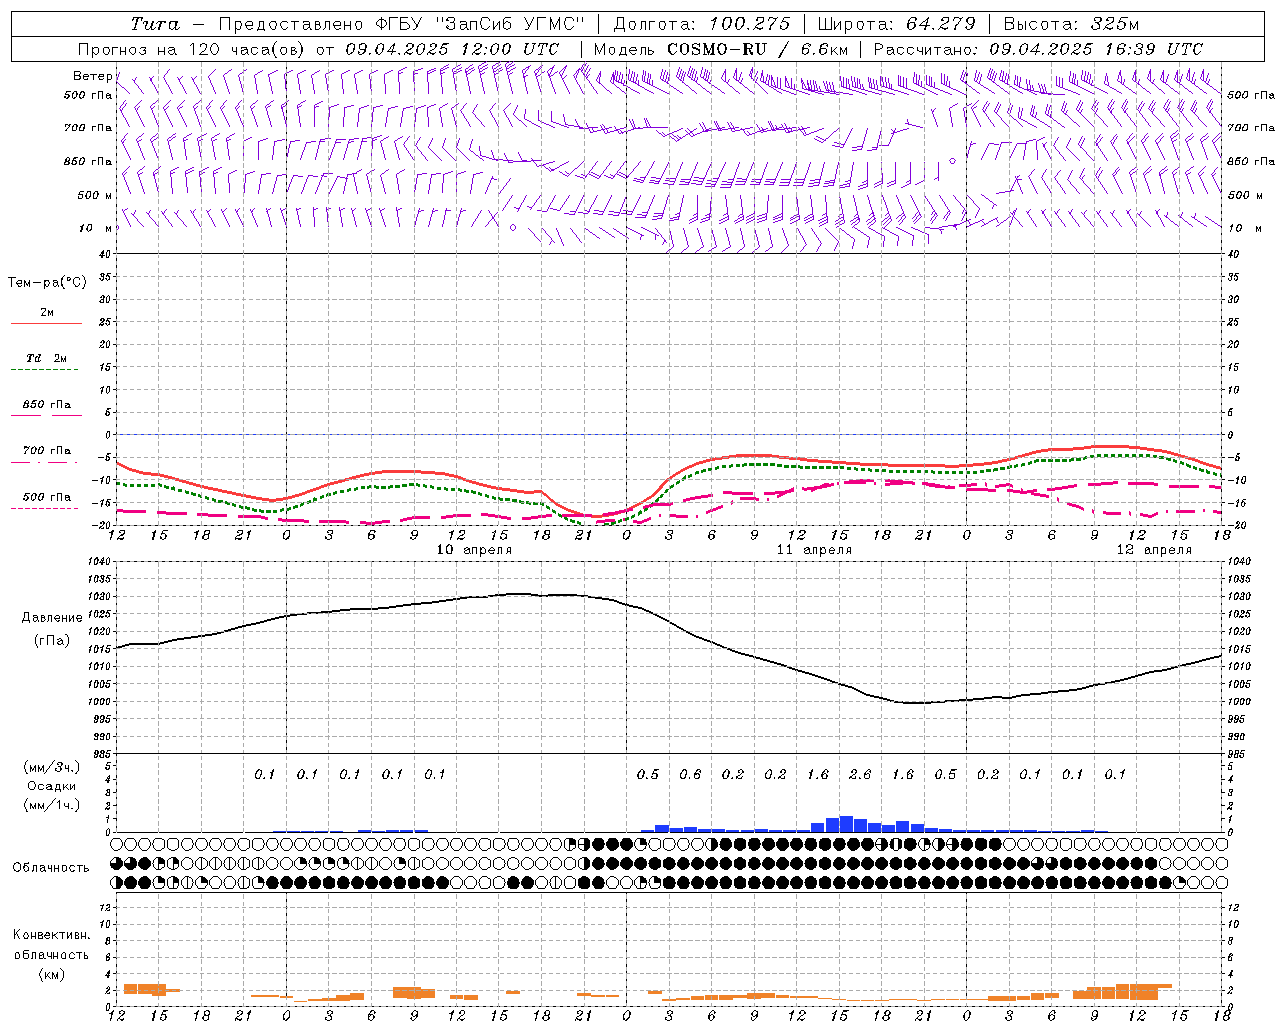Click the '(гПа)' unit label under Давление
Image resolution: width=1280 pixels, height=1024 pixels.
coord(52,641)
